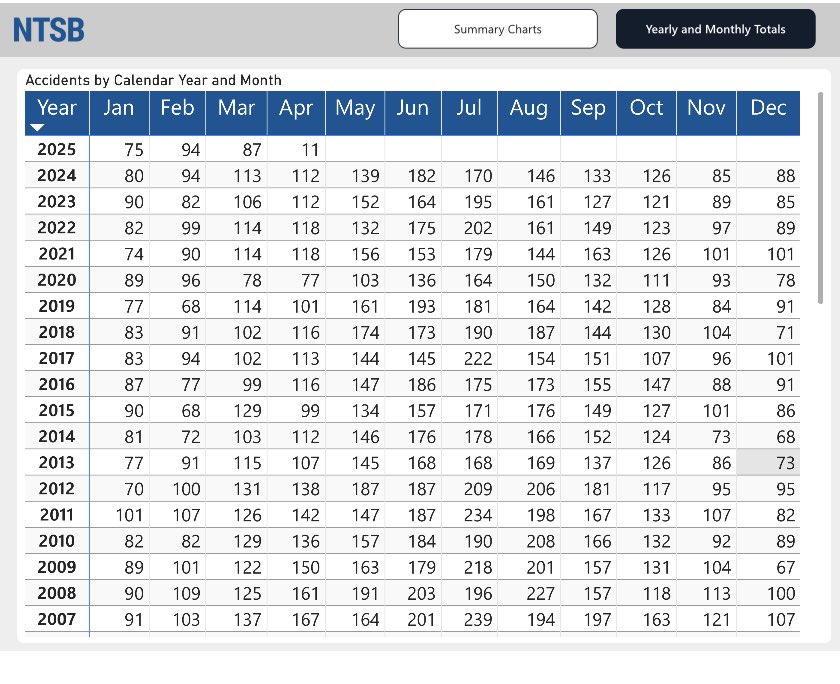
Task: Click Accidents by Calendar Year and Month title
Action: tap(153, 80)
